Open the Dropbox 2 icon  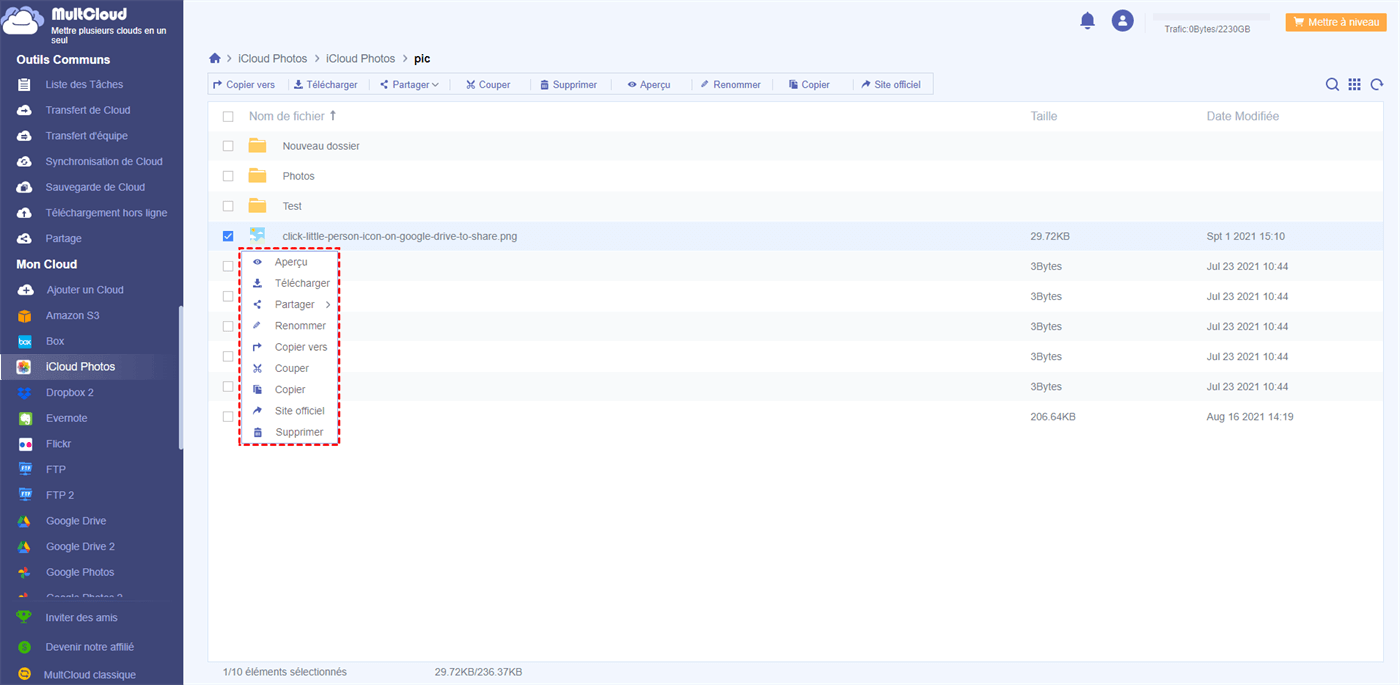[25, 393]
